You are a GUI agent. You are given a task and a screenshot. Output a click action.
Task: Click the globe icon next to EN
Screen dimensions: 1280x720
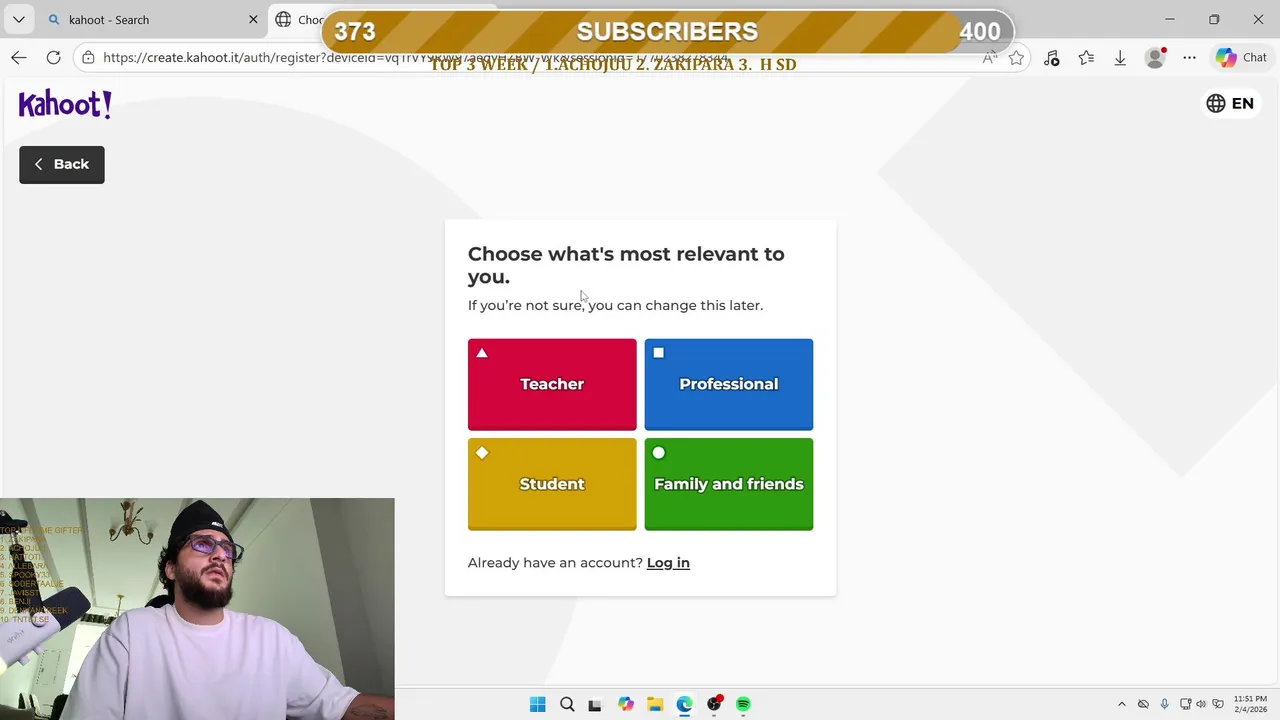[1216, 103]
